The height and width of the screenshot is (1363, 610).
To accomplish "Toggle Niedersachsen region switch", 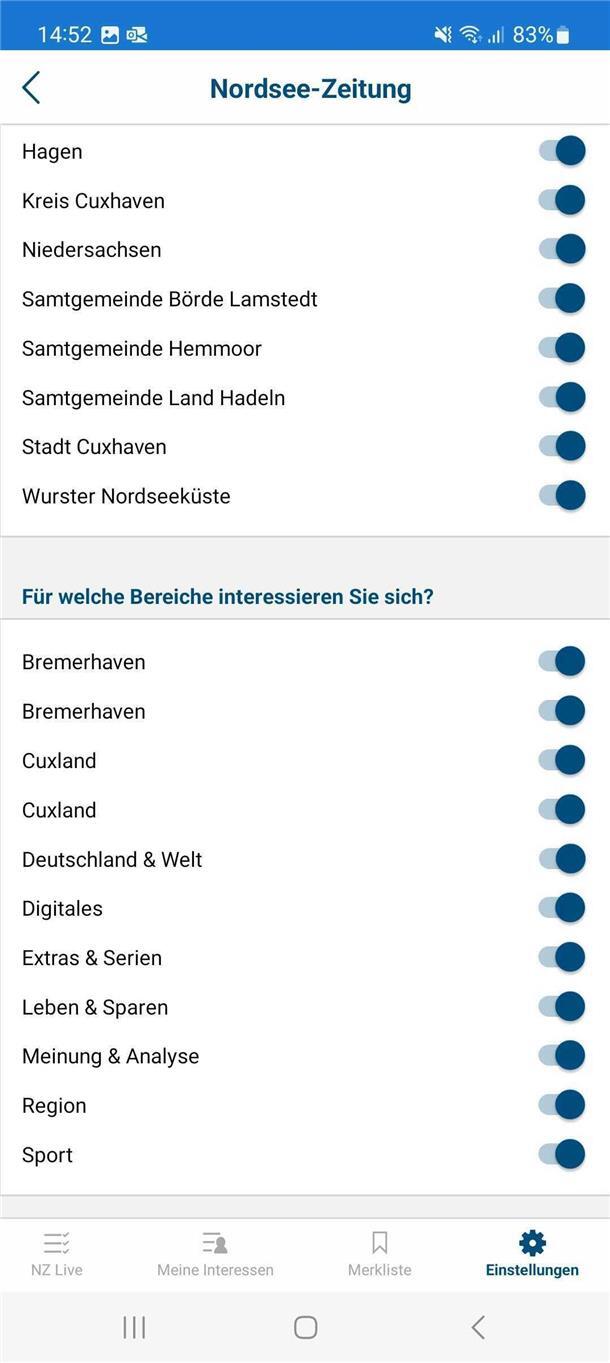I will pyautogui.click(x=562, y=249).
